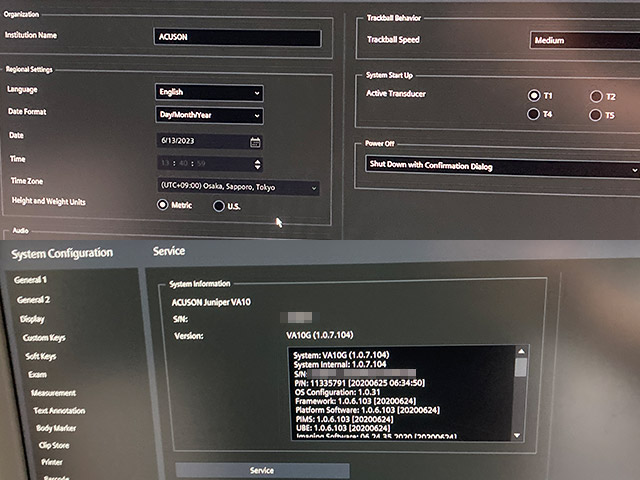
Task: Click the scroll down arrow in system info list
Action: [517, 436]
